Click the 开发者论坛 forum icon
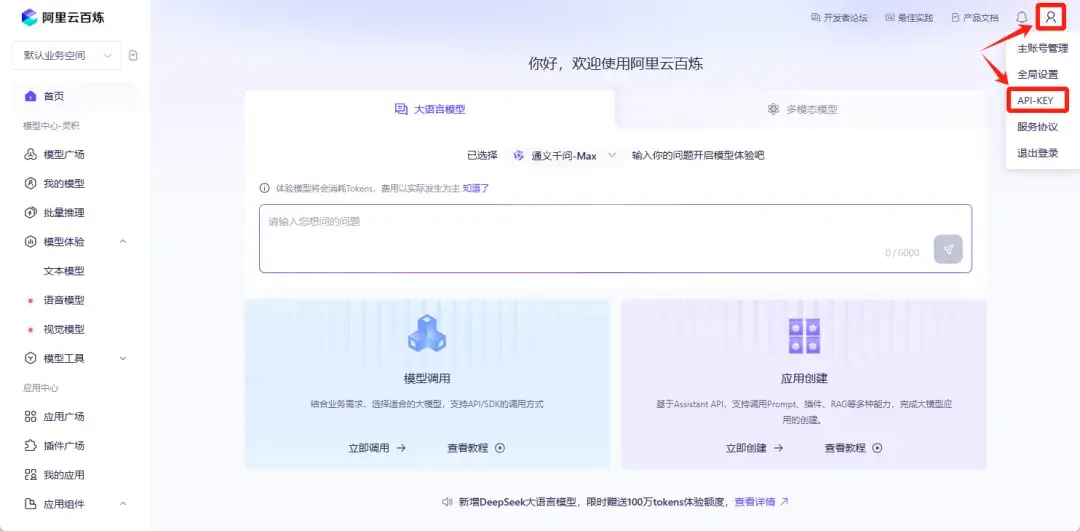 (x=816, y=18)
